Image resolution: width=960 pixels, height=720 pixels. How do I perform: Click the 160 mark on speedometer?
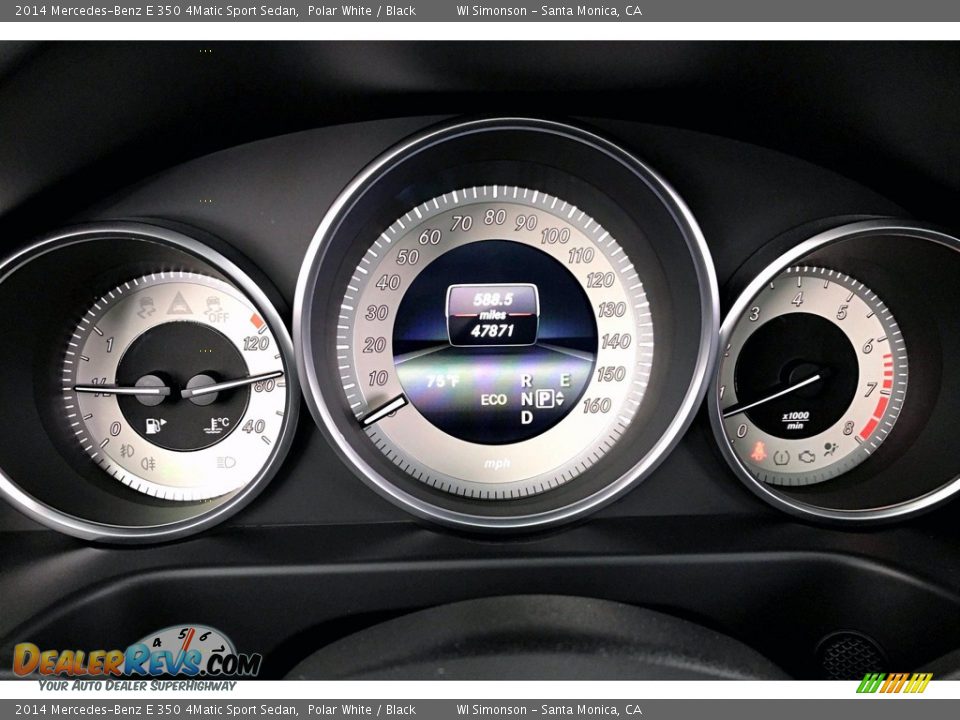coord(597,405)
